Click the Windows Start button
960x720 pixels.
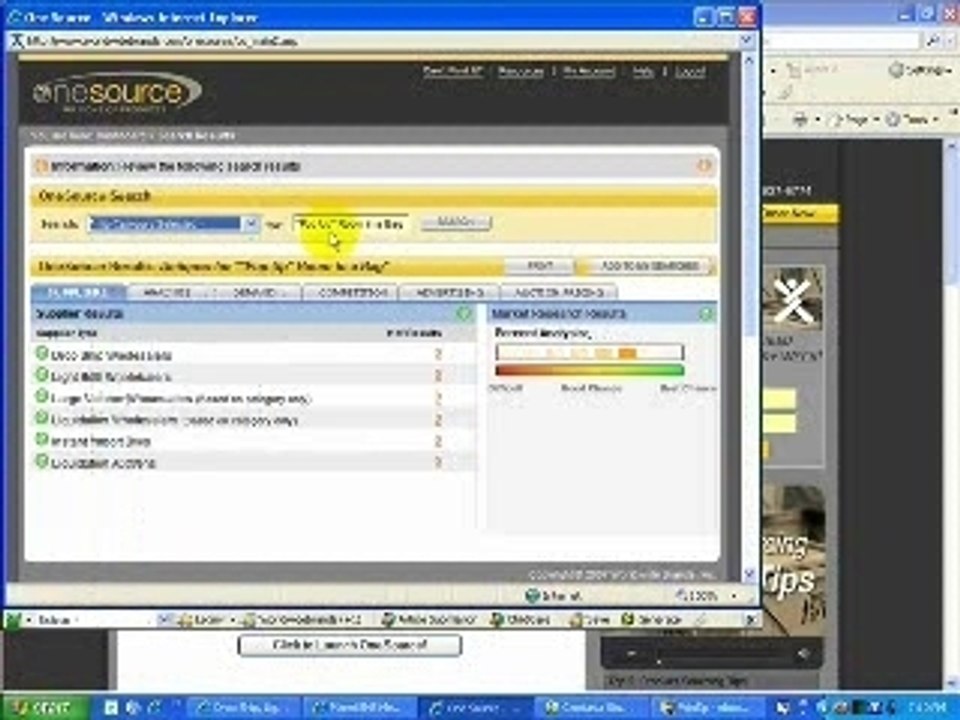tap(42, 708)
